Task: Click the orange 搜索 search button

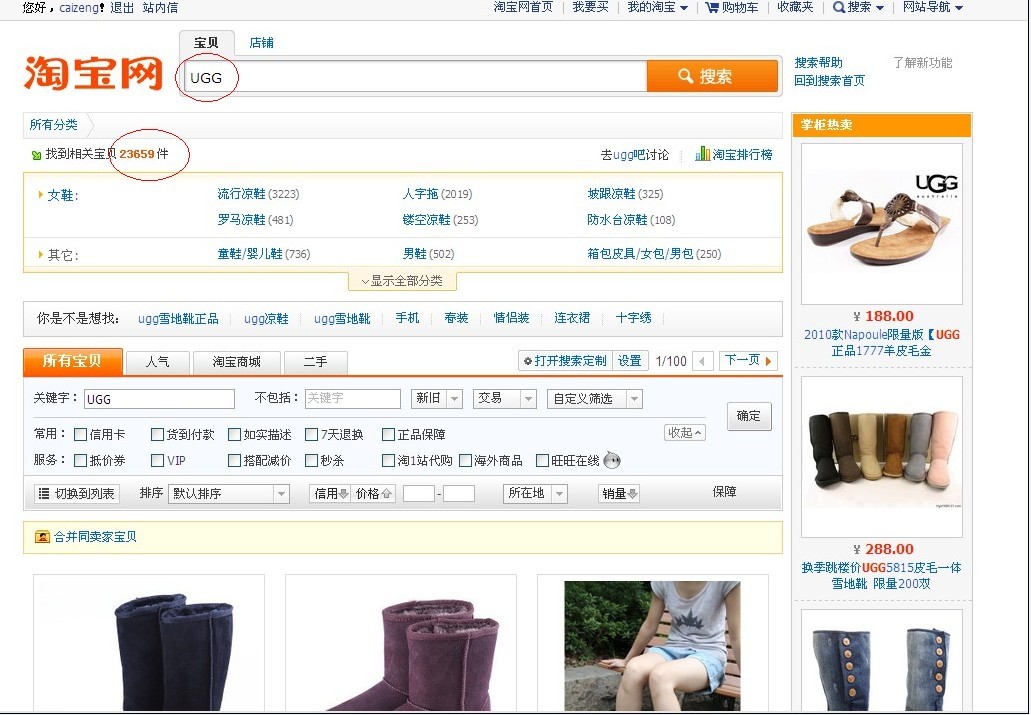Action: 711,77
